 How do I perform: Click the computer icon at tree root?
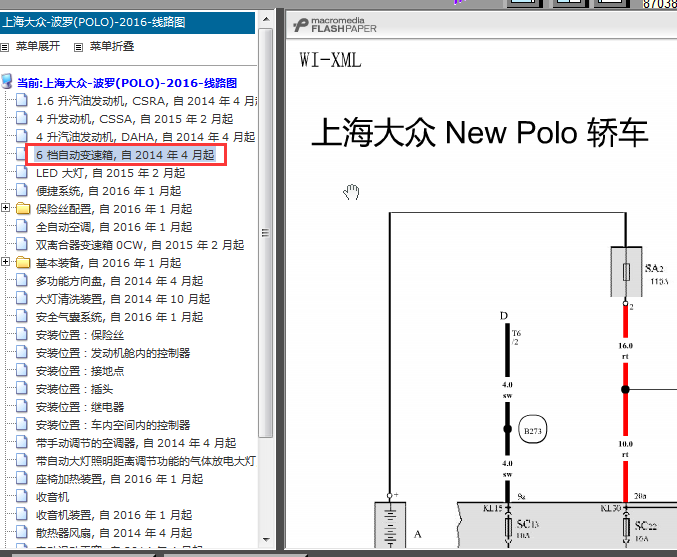[x=7, y=81]
